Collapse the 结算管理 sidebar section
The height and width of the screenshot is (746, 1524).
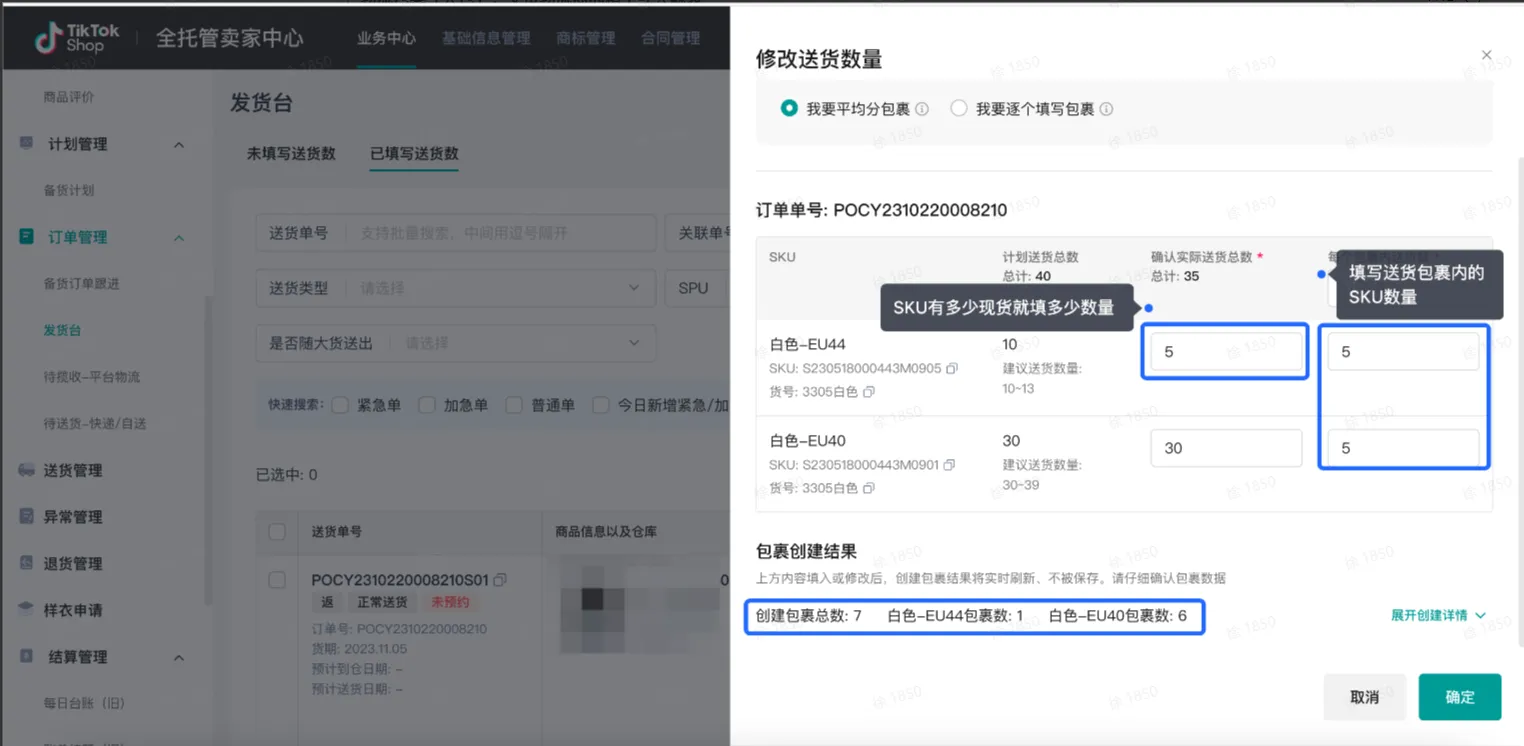179,657
